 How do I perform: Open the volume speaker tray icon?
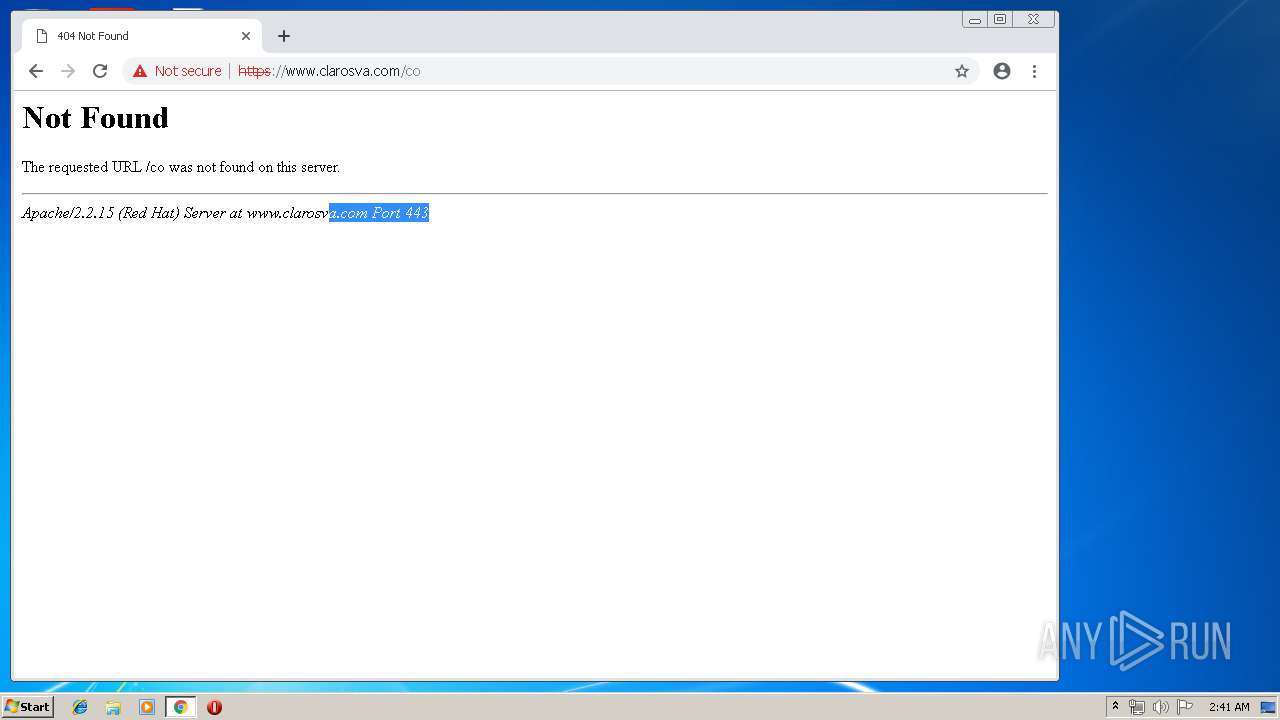click(x=1160, y=707)
